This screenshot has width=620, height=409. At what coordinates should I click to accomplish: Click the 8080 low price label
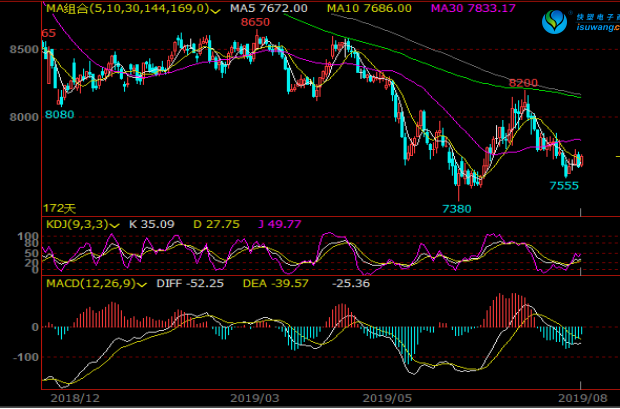[x=59, y=115]
